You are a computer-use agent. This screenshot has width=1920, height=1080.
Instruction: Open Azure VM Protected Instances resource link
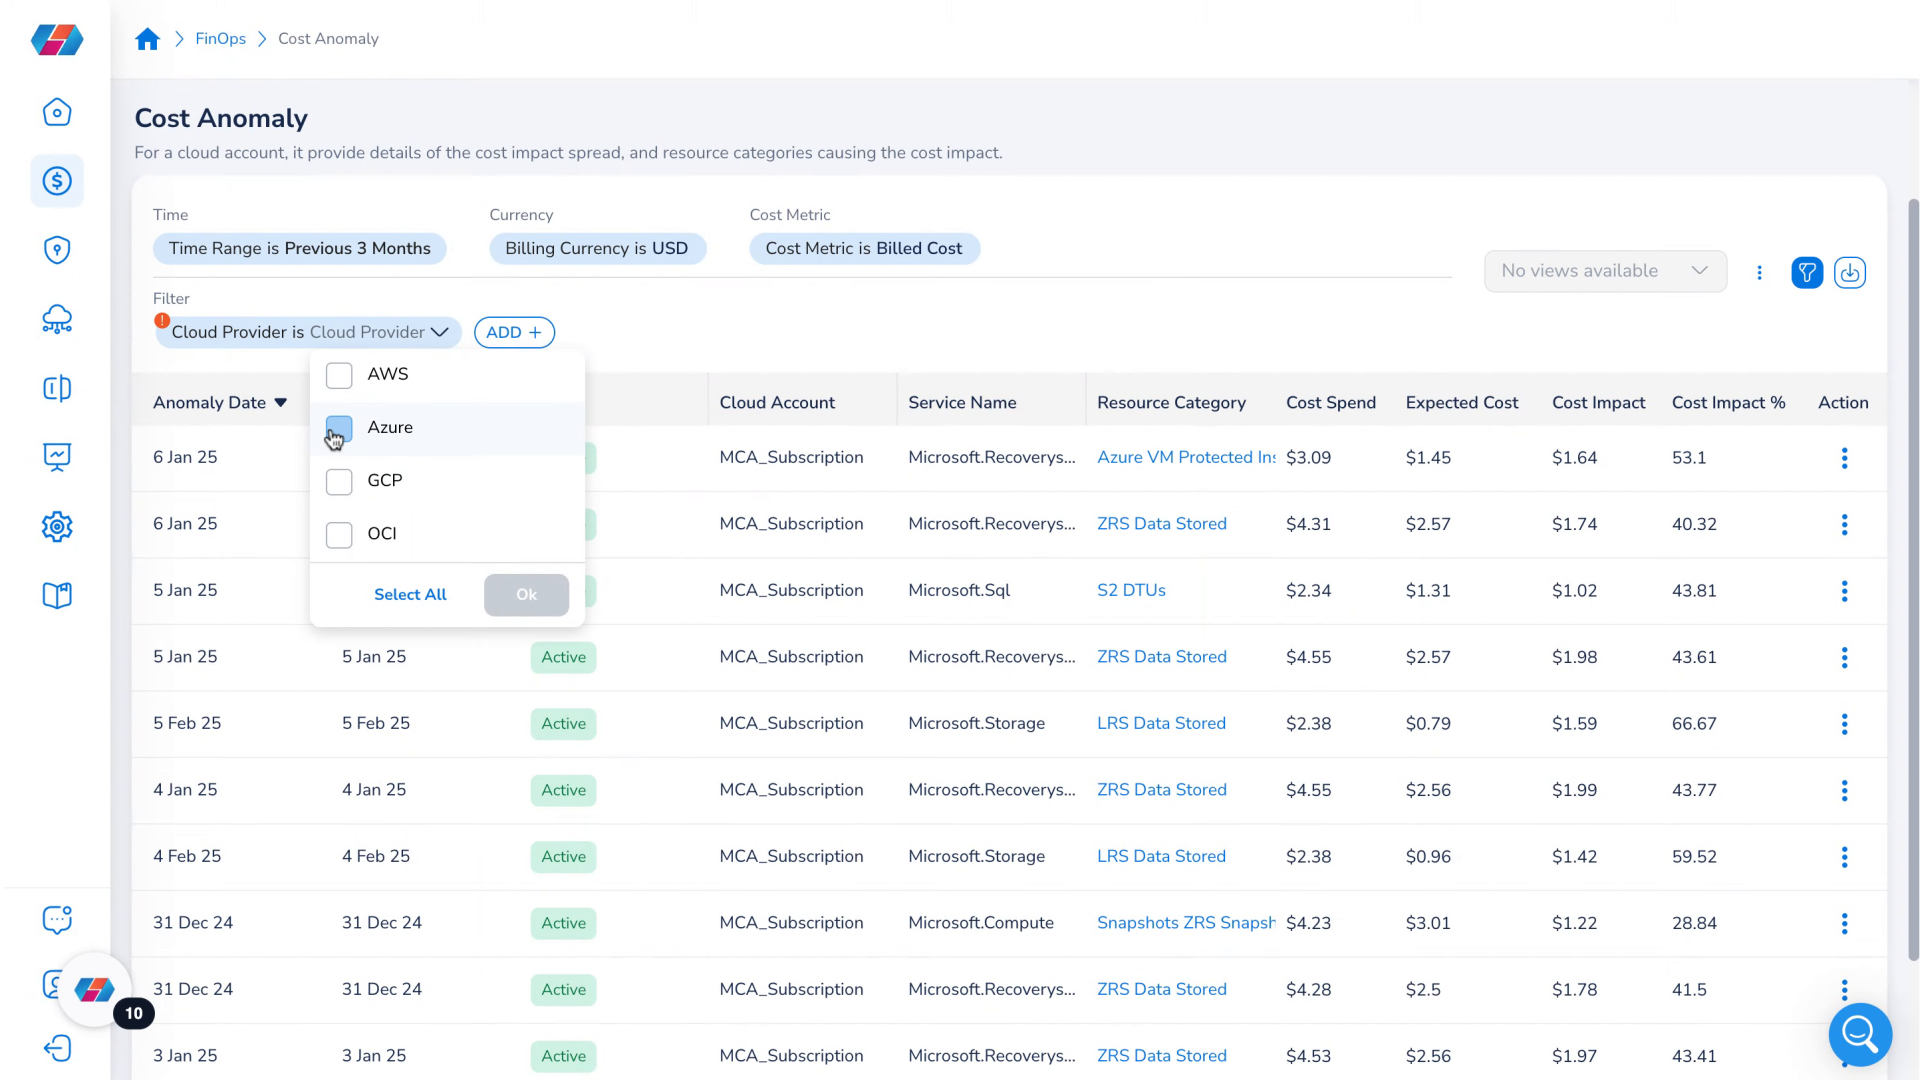tap(1186, 457)
